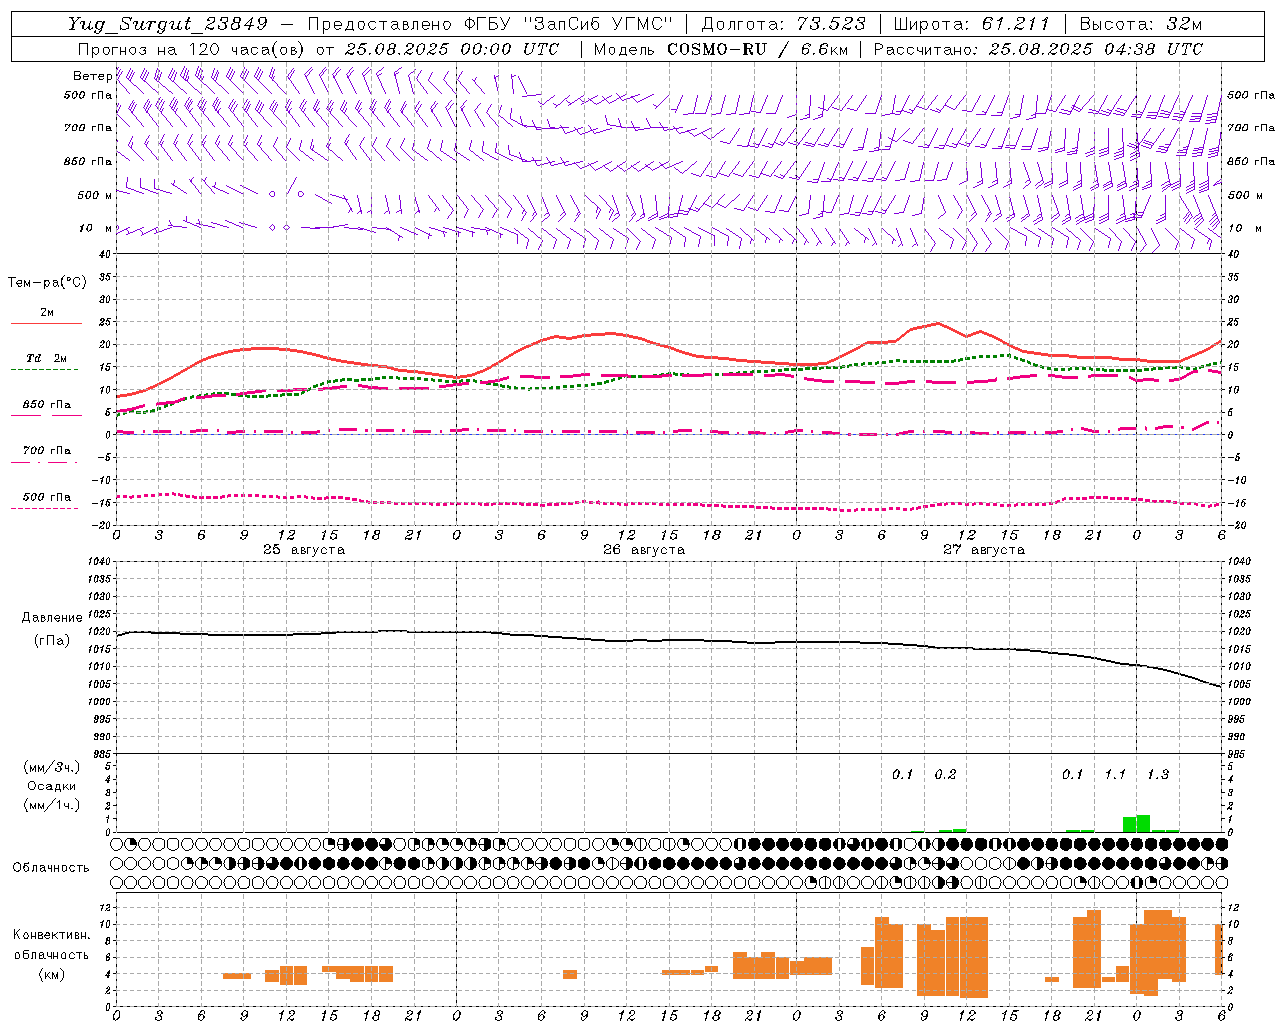1280x1024 pixels.
Task: Click the (мм/3ч.) precipitation unit label
Action: (x=51, y=767)
